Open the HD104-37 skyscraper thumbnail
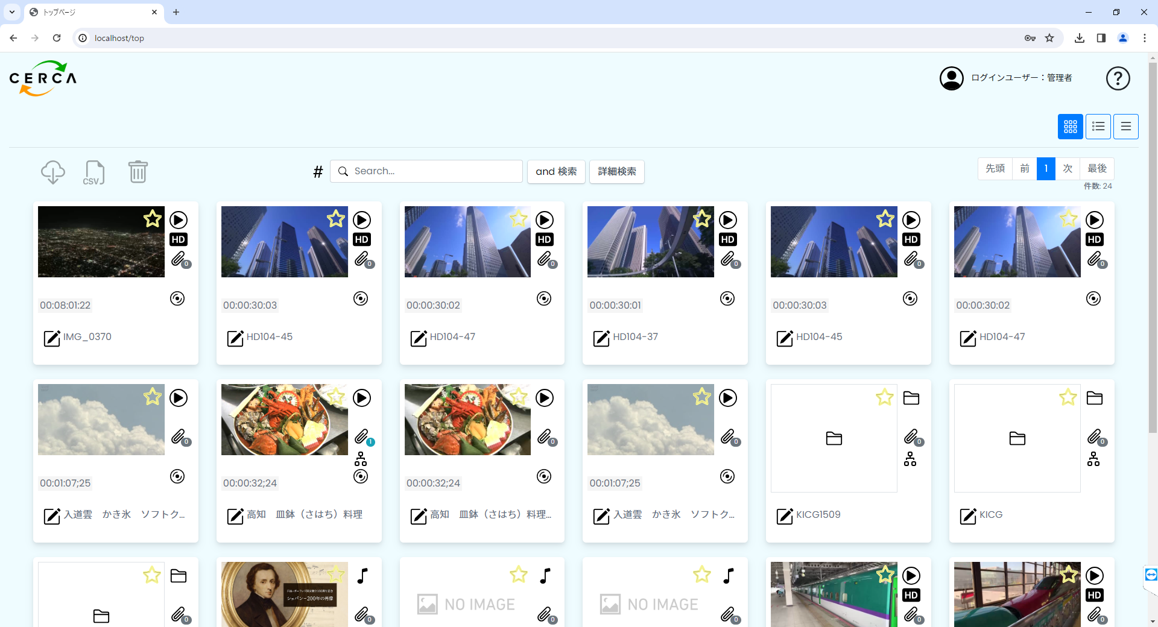This screenshot has width=1158, height=627. [651, 241]
